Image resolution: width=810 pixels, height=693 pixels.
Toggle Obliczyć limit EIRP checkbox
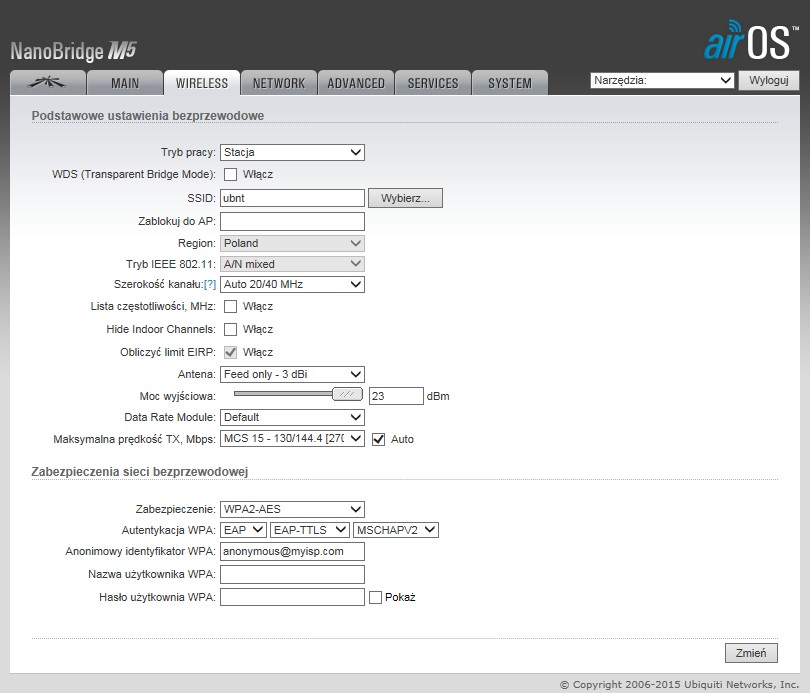coord(230,352)
